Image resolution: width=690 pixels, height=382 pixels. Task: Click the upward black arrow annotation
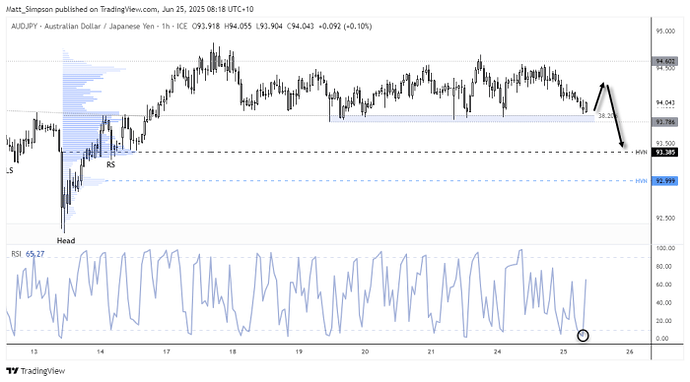point(599,96)
